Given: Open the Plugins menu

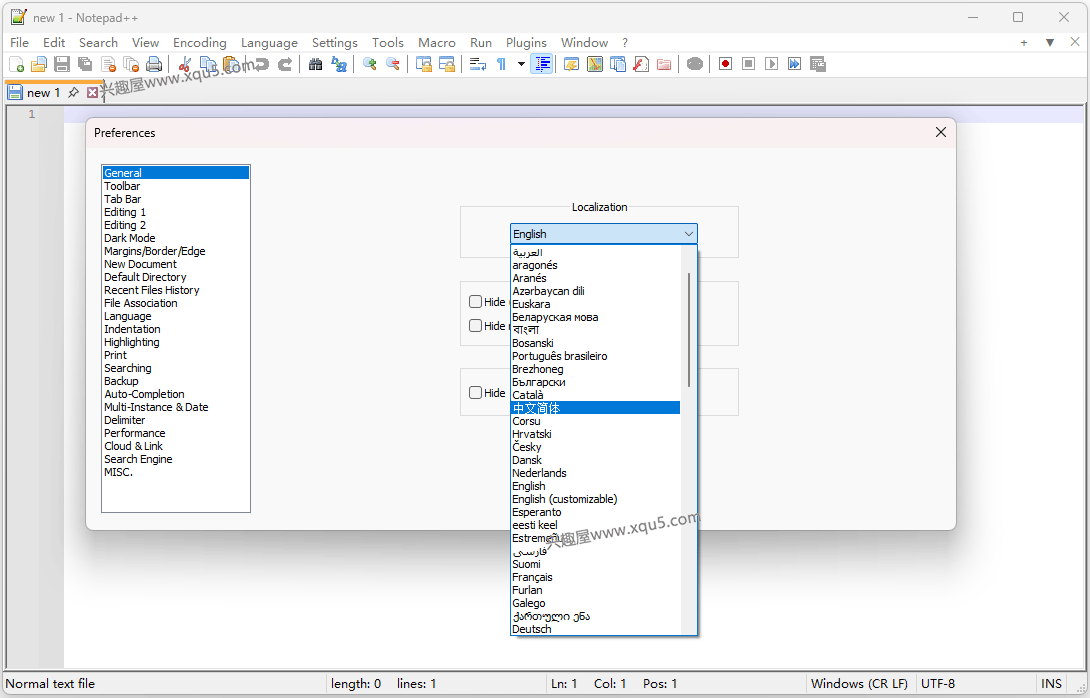Looking at the screenshot, I should [526, 43].
